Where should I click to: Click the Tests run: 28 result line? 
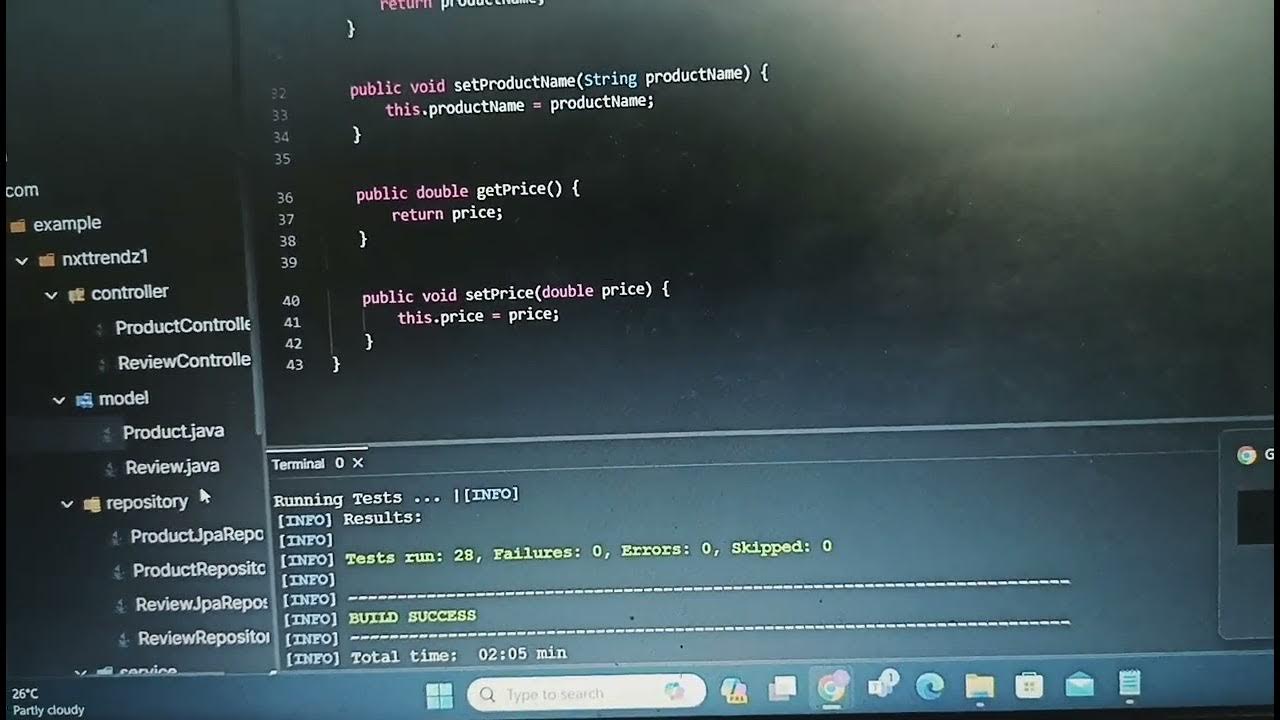point(588,553)
